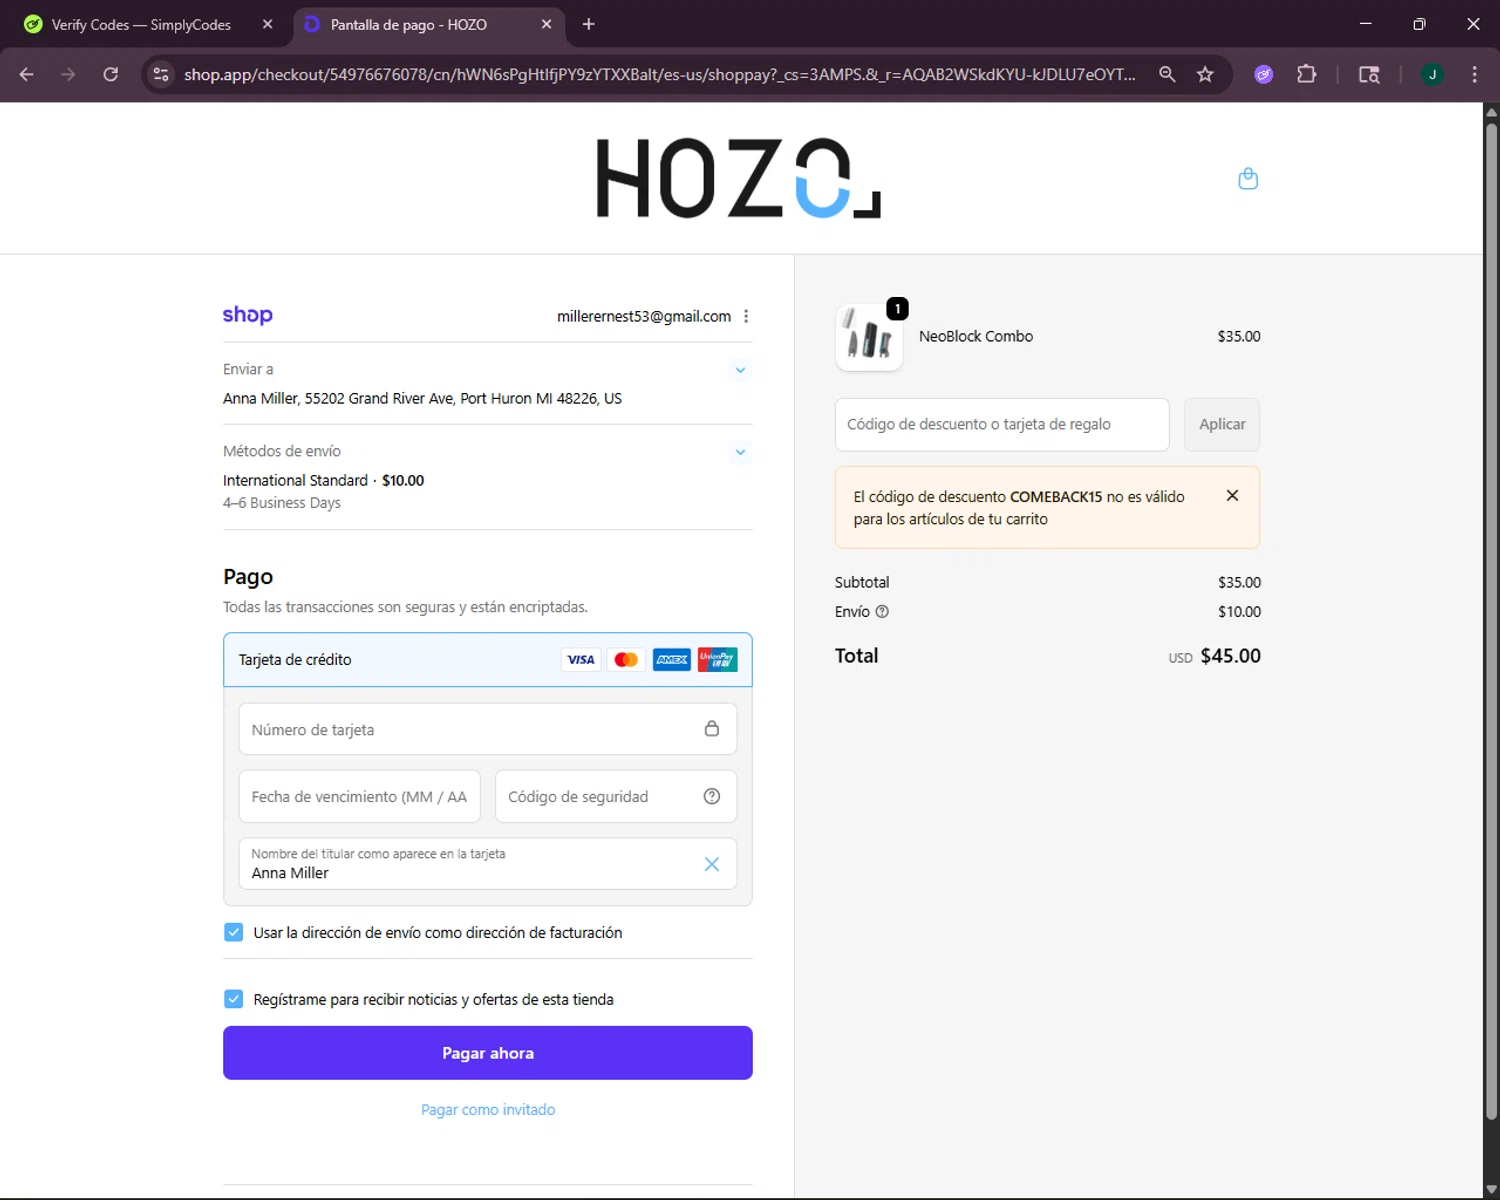Click the International Standard shipping text
Image resolution: width=1500 pixels, height=1200 pixels.
[296, 480]
